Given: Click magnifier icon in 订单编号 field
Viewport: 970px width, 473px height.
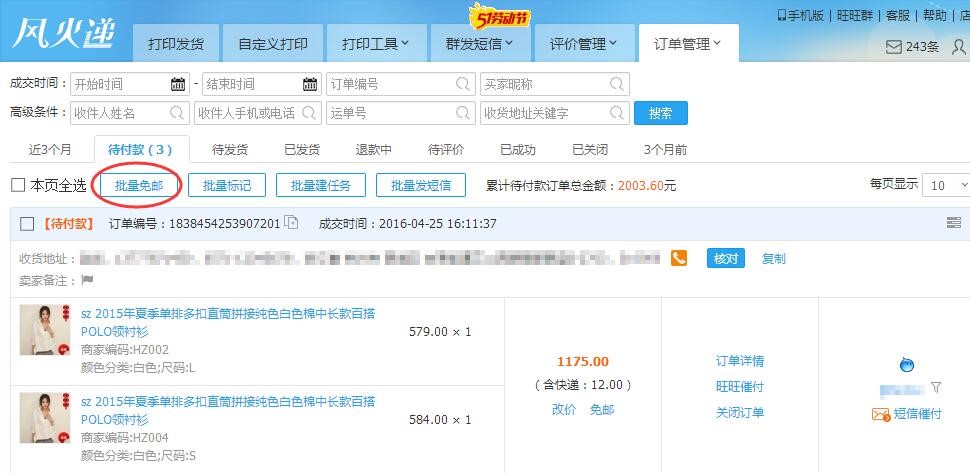Looking at the screenshot, I should pos(463,83).
